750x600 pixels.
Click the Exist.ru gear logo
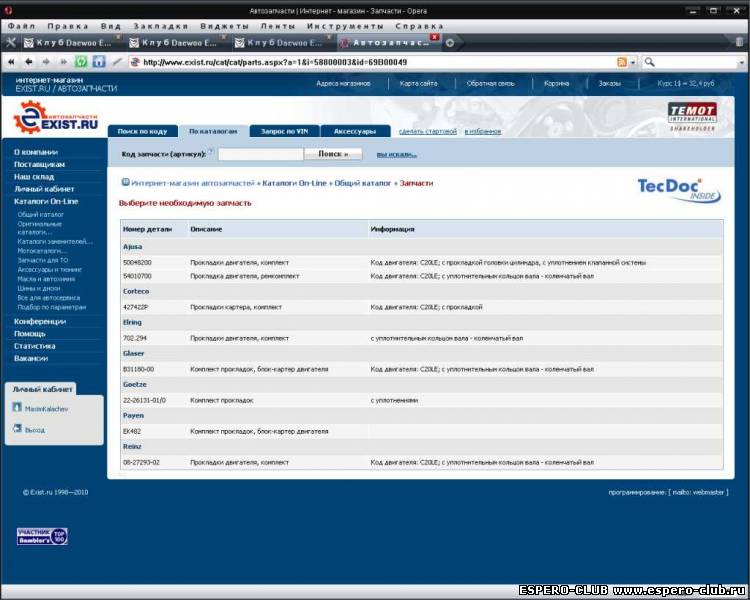coord(55,118)
